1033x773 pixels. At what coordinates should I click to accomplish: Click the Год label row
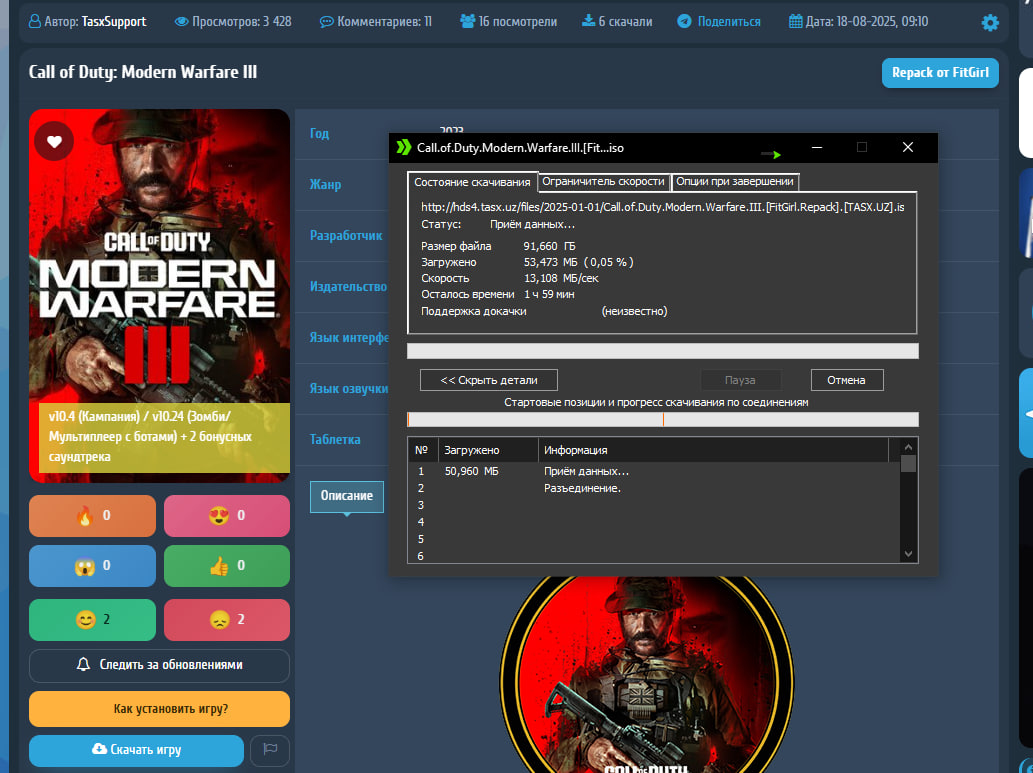pyautogui.click(x=320, y=134)
